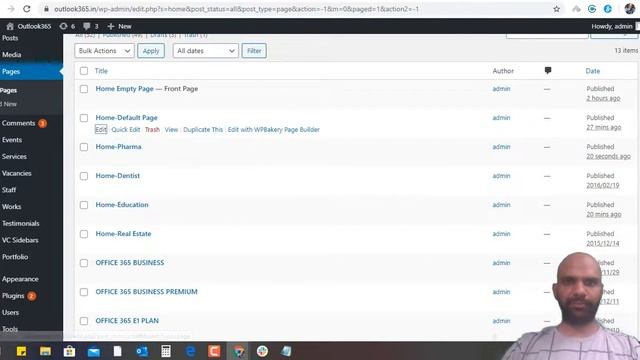Open the Howdy, admin account menu
The image size is (640, 360).
point(612,26)
